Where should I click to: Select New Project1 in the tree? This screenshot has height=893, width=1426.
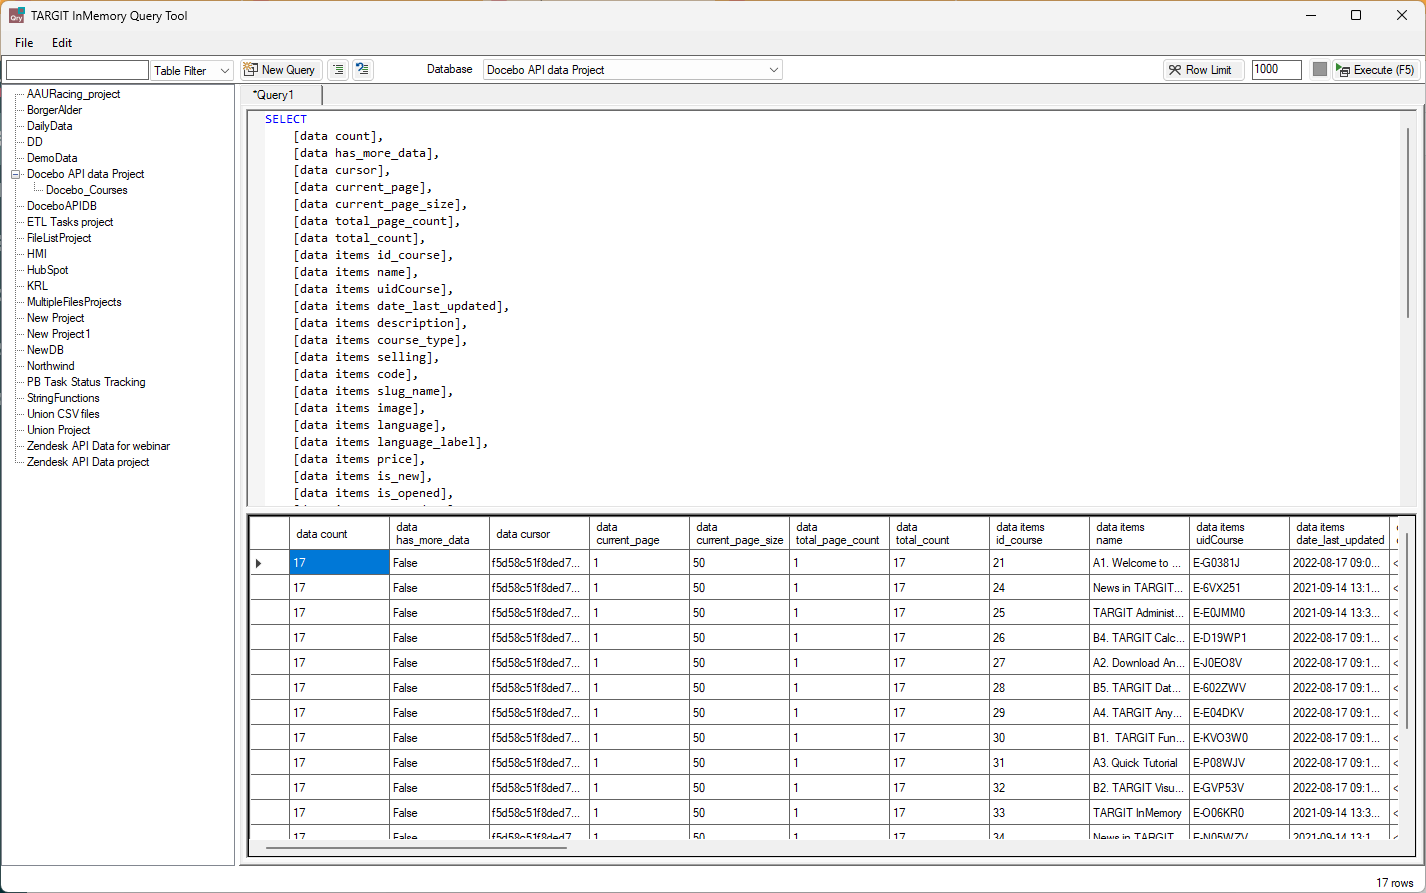coord(58,334)
